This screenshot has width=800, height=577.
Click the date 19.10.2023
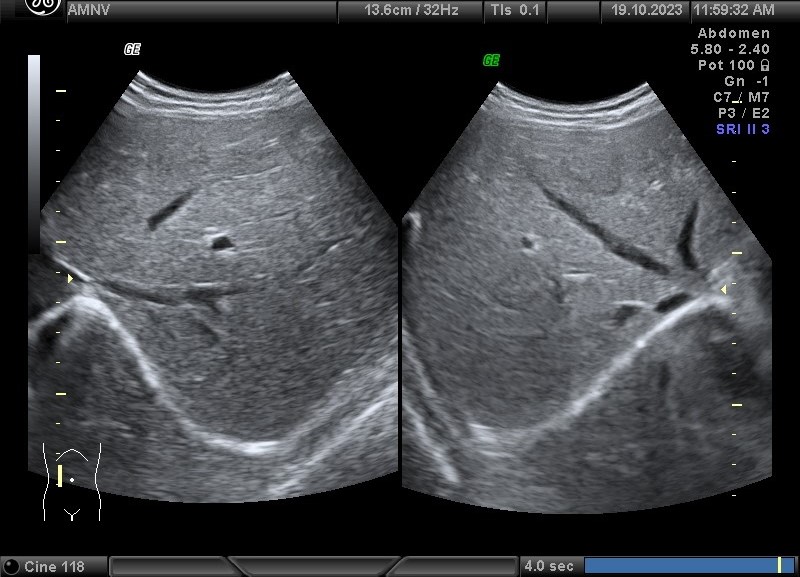[x=646, y=10]
